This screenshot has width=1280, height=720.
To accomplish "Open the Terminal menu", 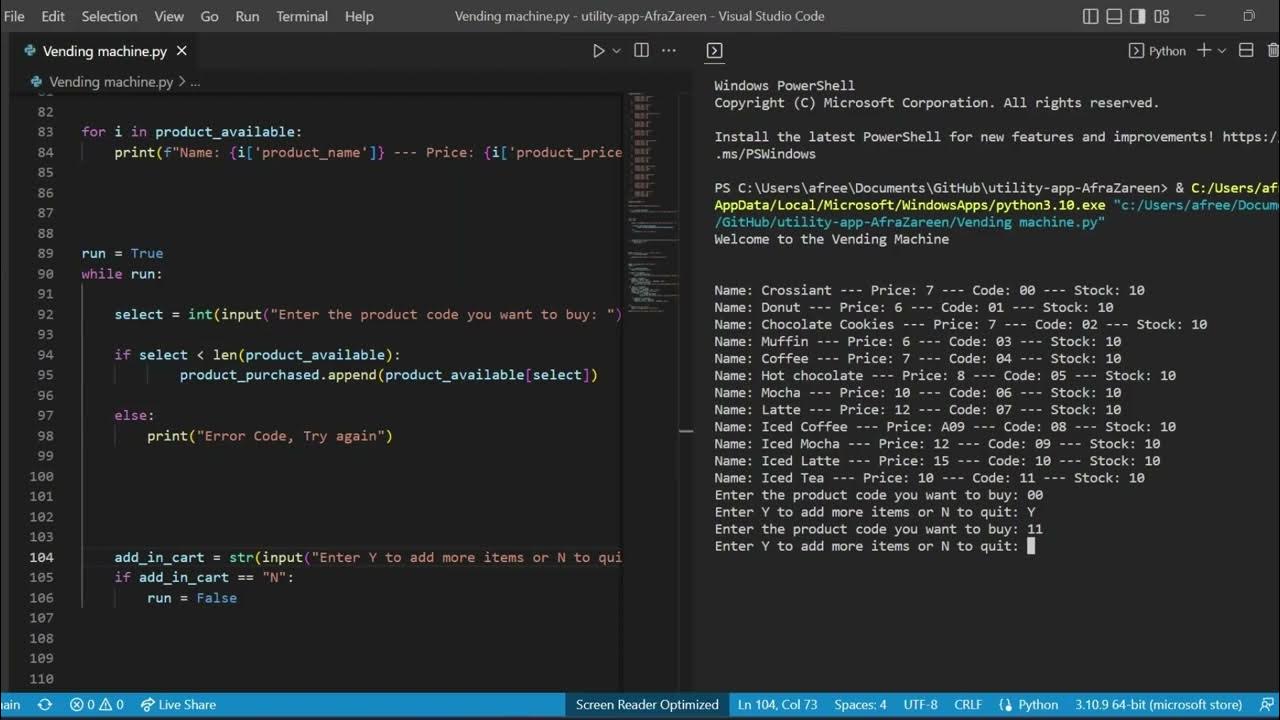I will 302,16.
